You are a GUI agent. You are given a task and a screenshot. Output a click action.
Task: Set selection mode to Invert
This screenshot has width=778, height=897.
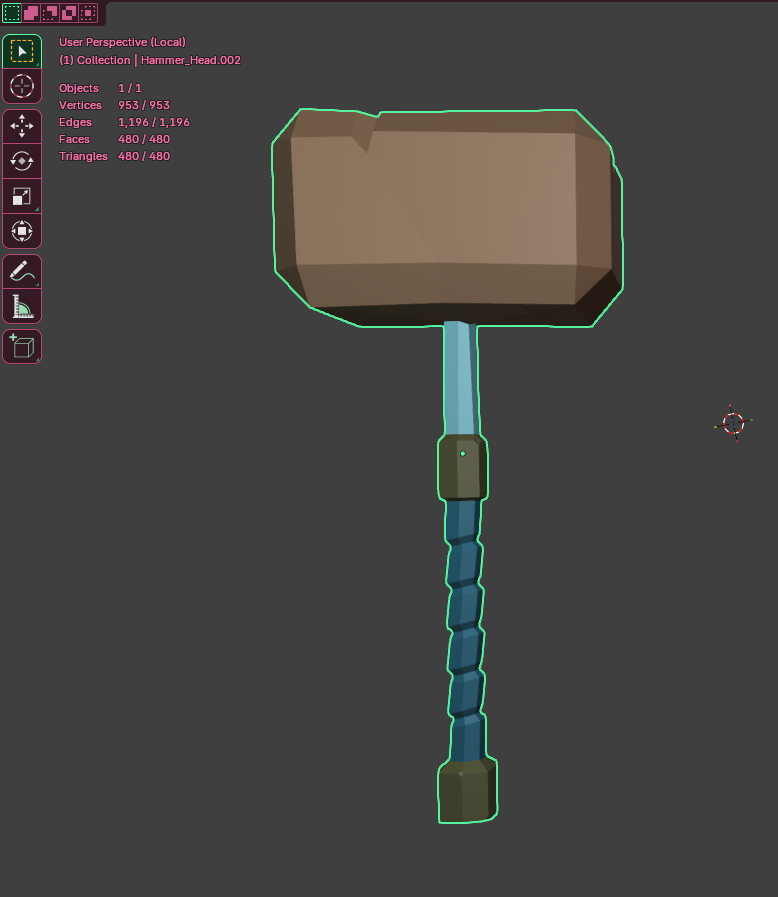click(69, 13)
